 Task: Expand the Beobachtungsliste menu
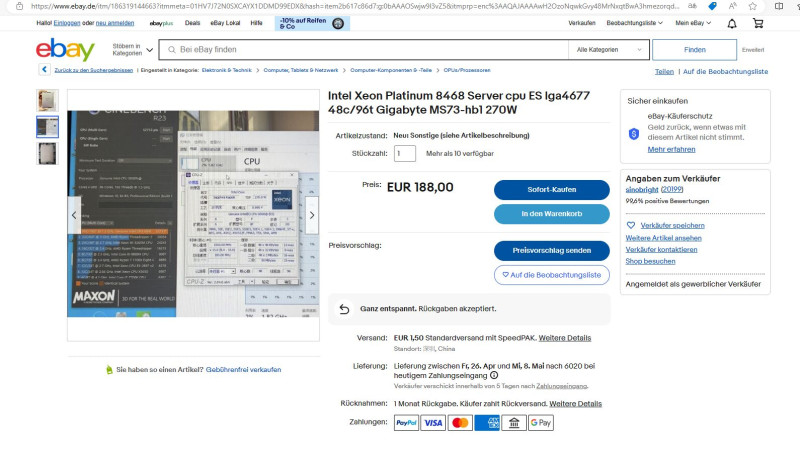(x=634, y=23)
